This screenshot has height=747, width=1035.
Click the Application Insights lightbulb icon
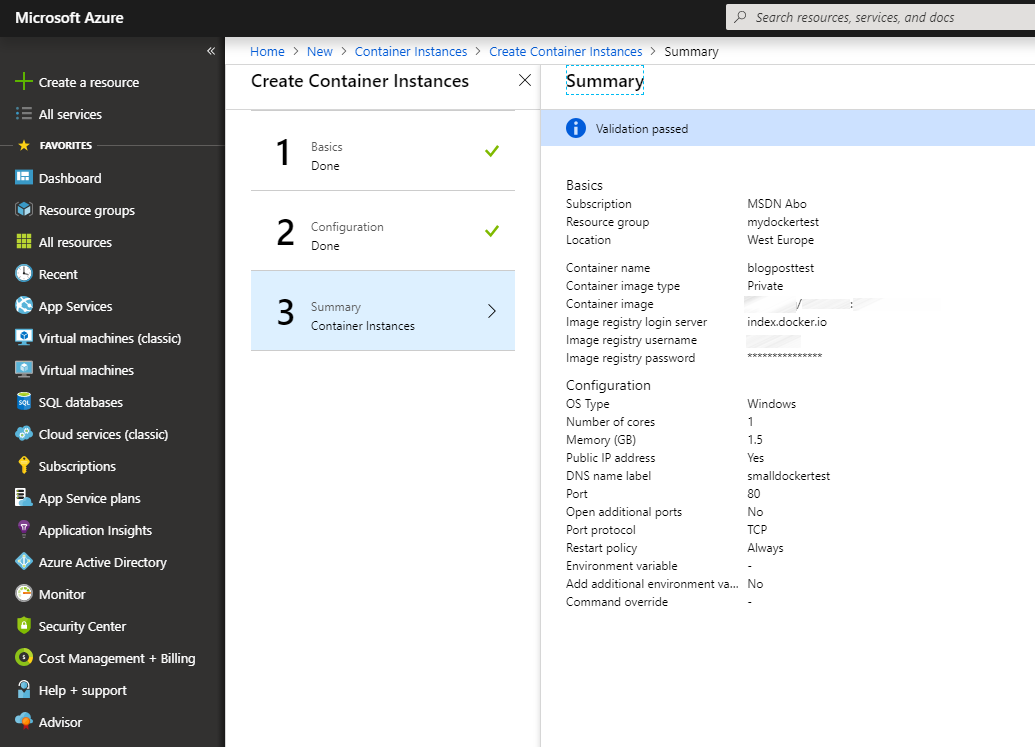[x=24, y=529]
